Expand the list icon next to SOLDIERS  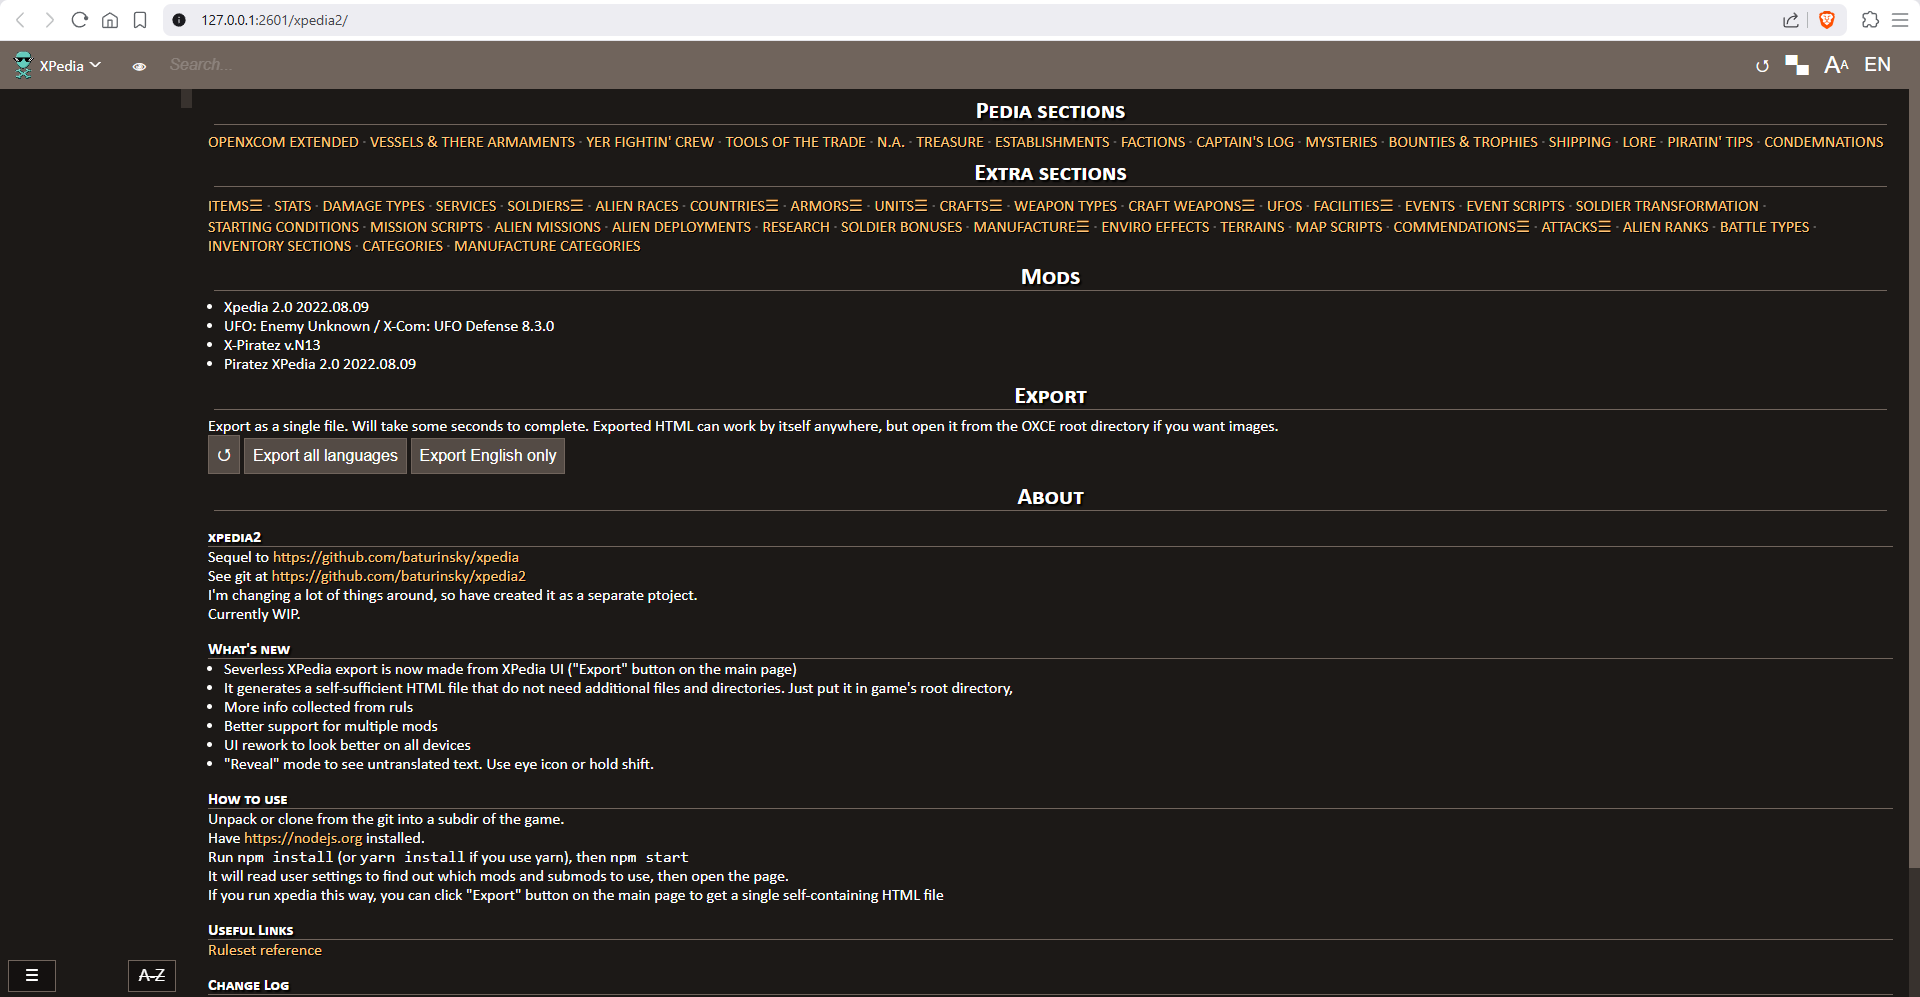pyautogui.click(x=577, y=206)
